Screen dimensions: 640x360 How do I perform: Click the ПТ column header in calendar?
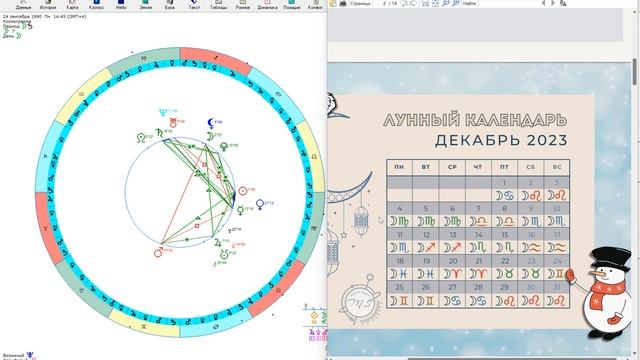click(x=504, y=167)
